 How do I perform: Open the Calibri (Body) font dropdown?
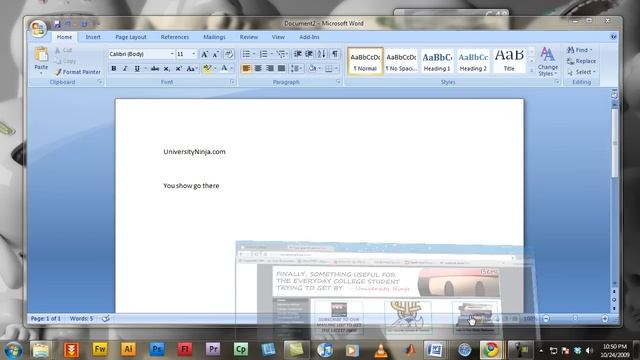(x=172, y=54)
